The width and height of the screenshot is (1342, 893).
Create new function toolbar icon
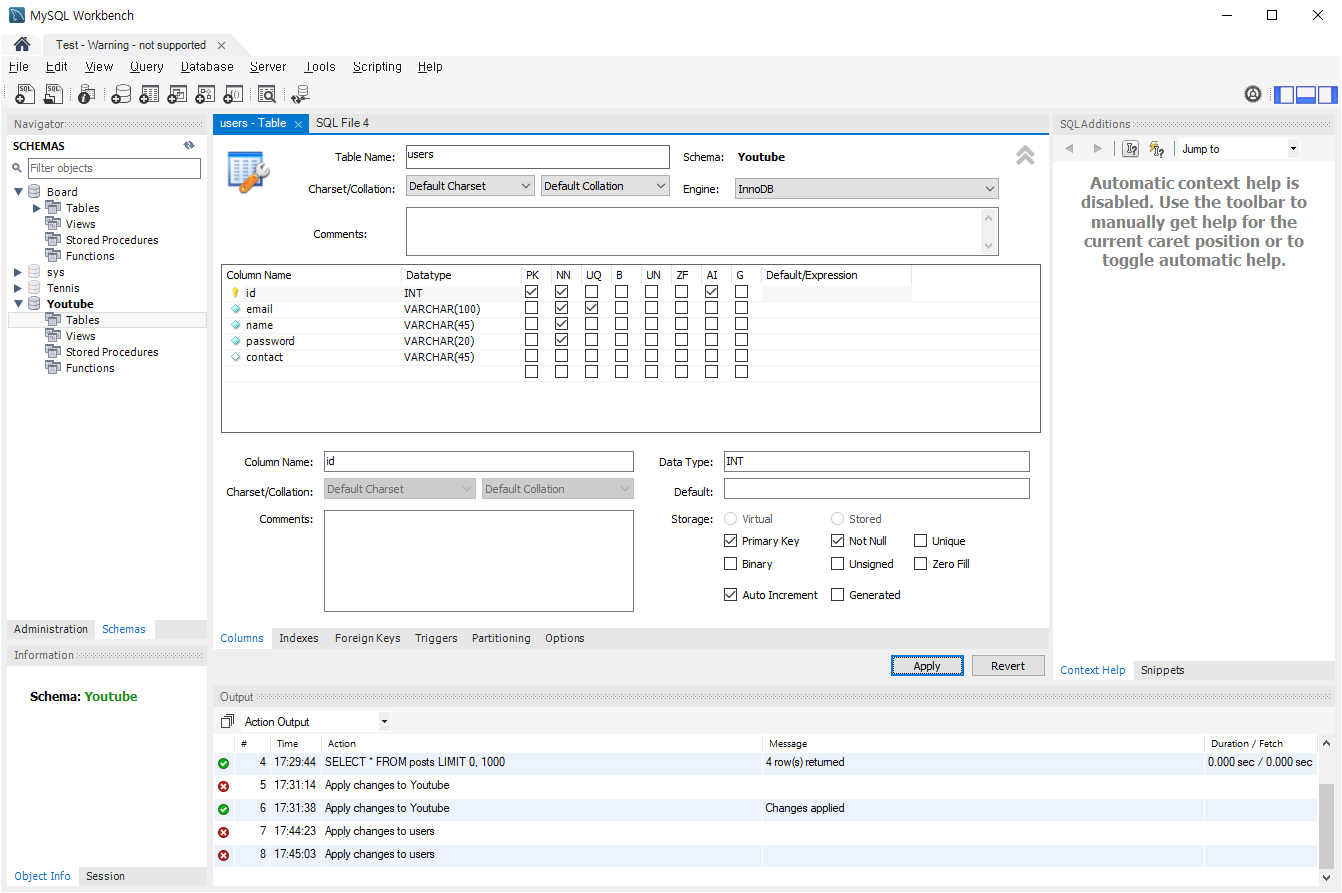click(x=233, y=94)
